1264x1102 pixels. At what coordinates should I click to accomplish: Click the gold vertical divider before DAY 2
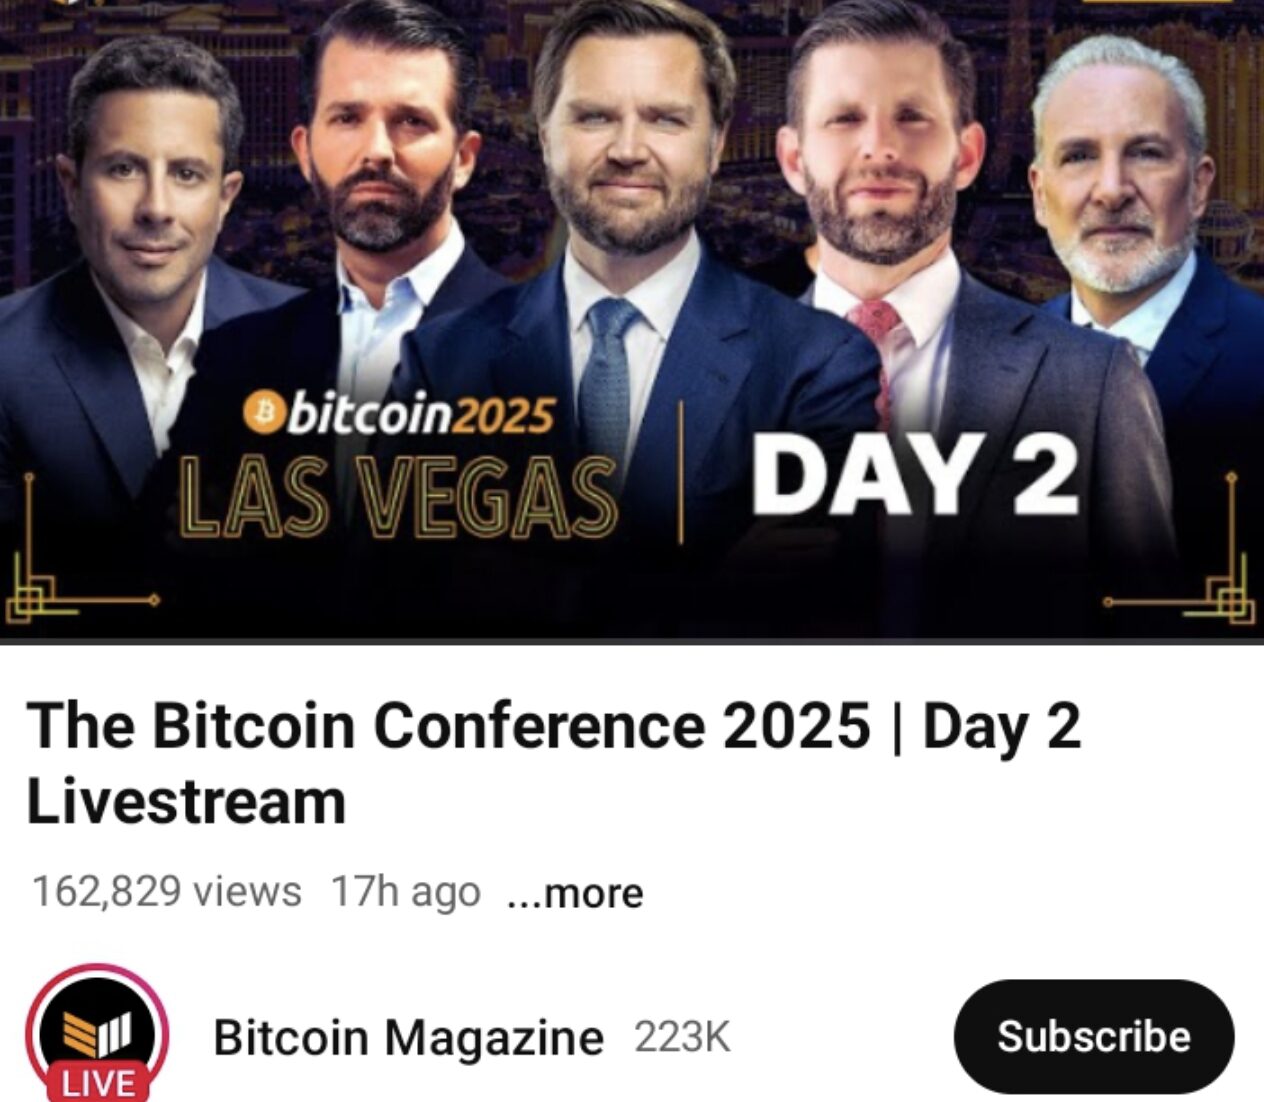coord(682,472)
